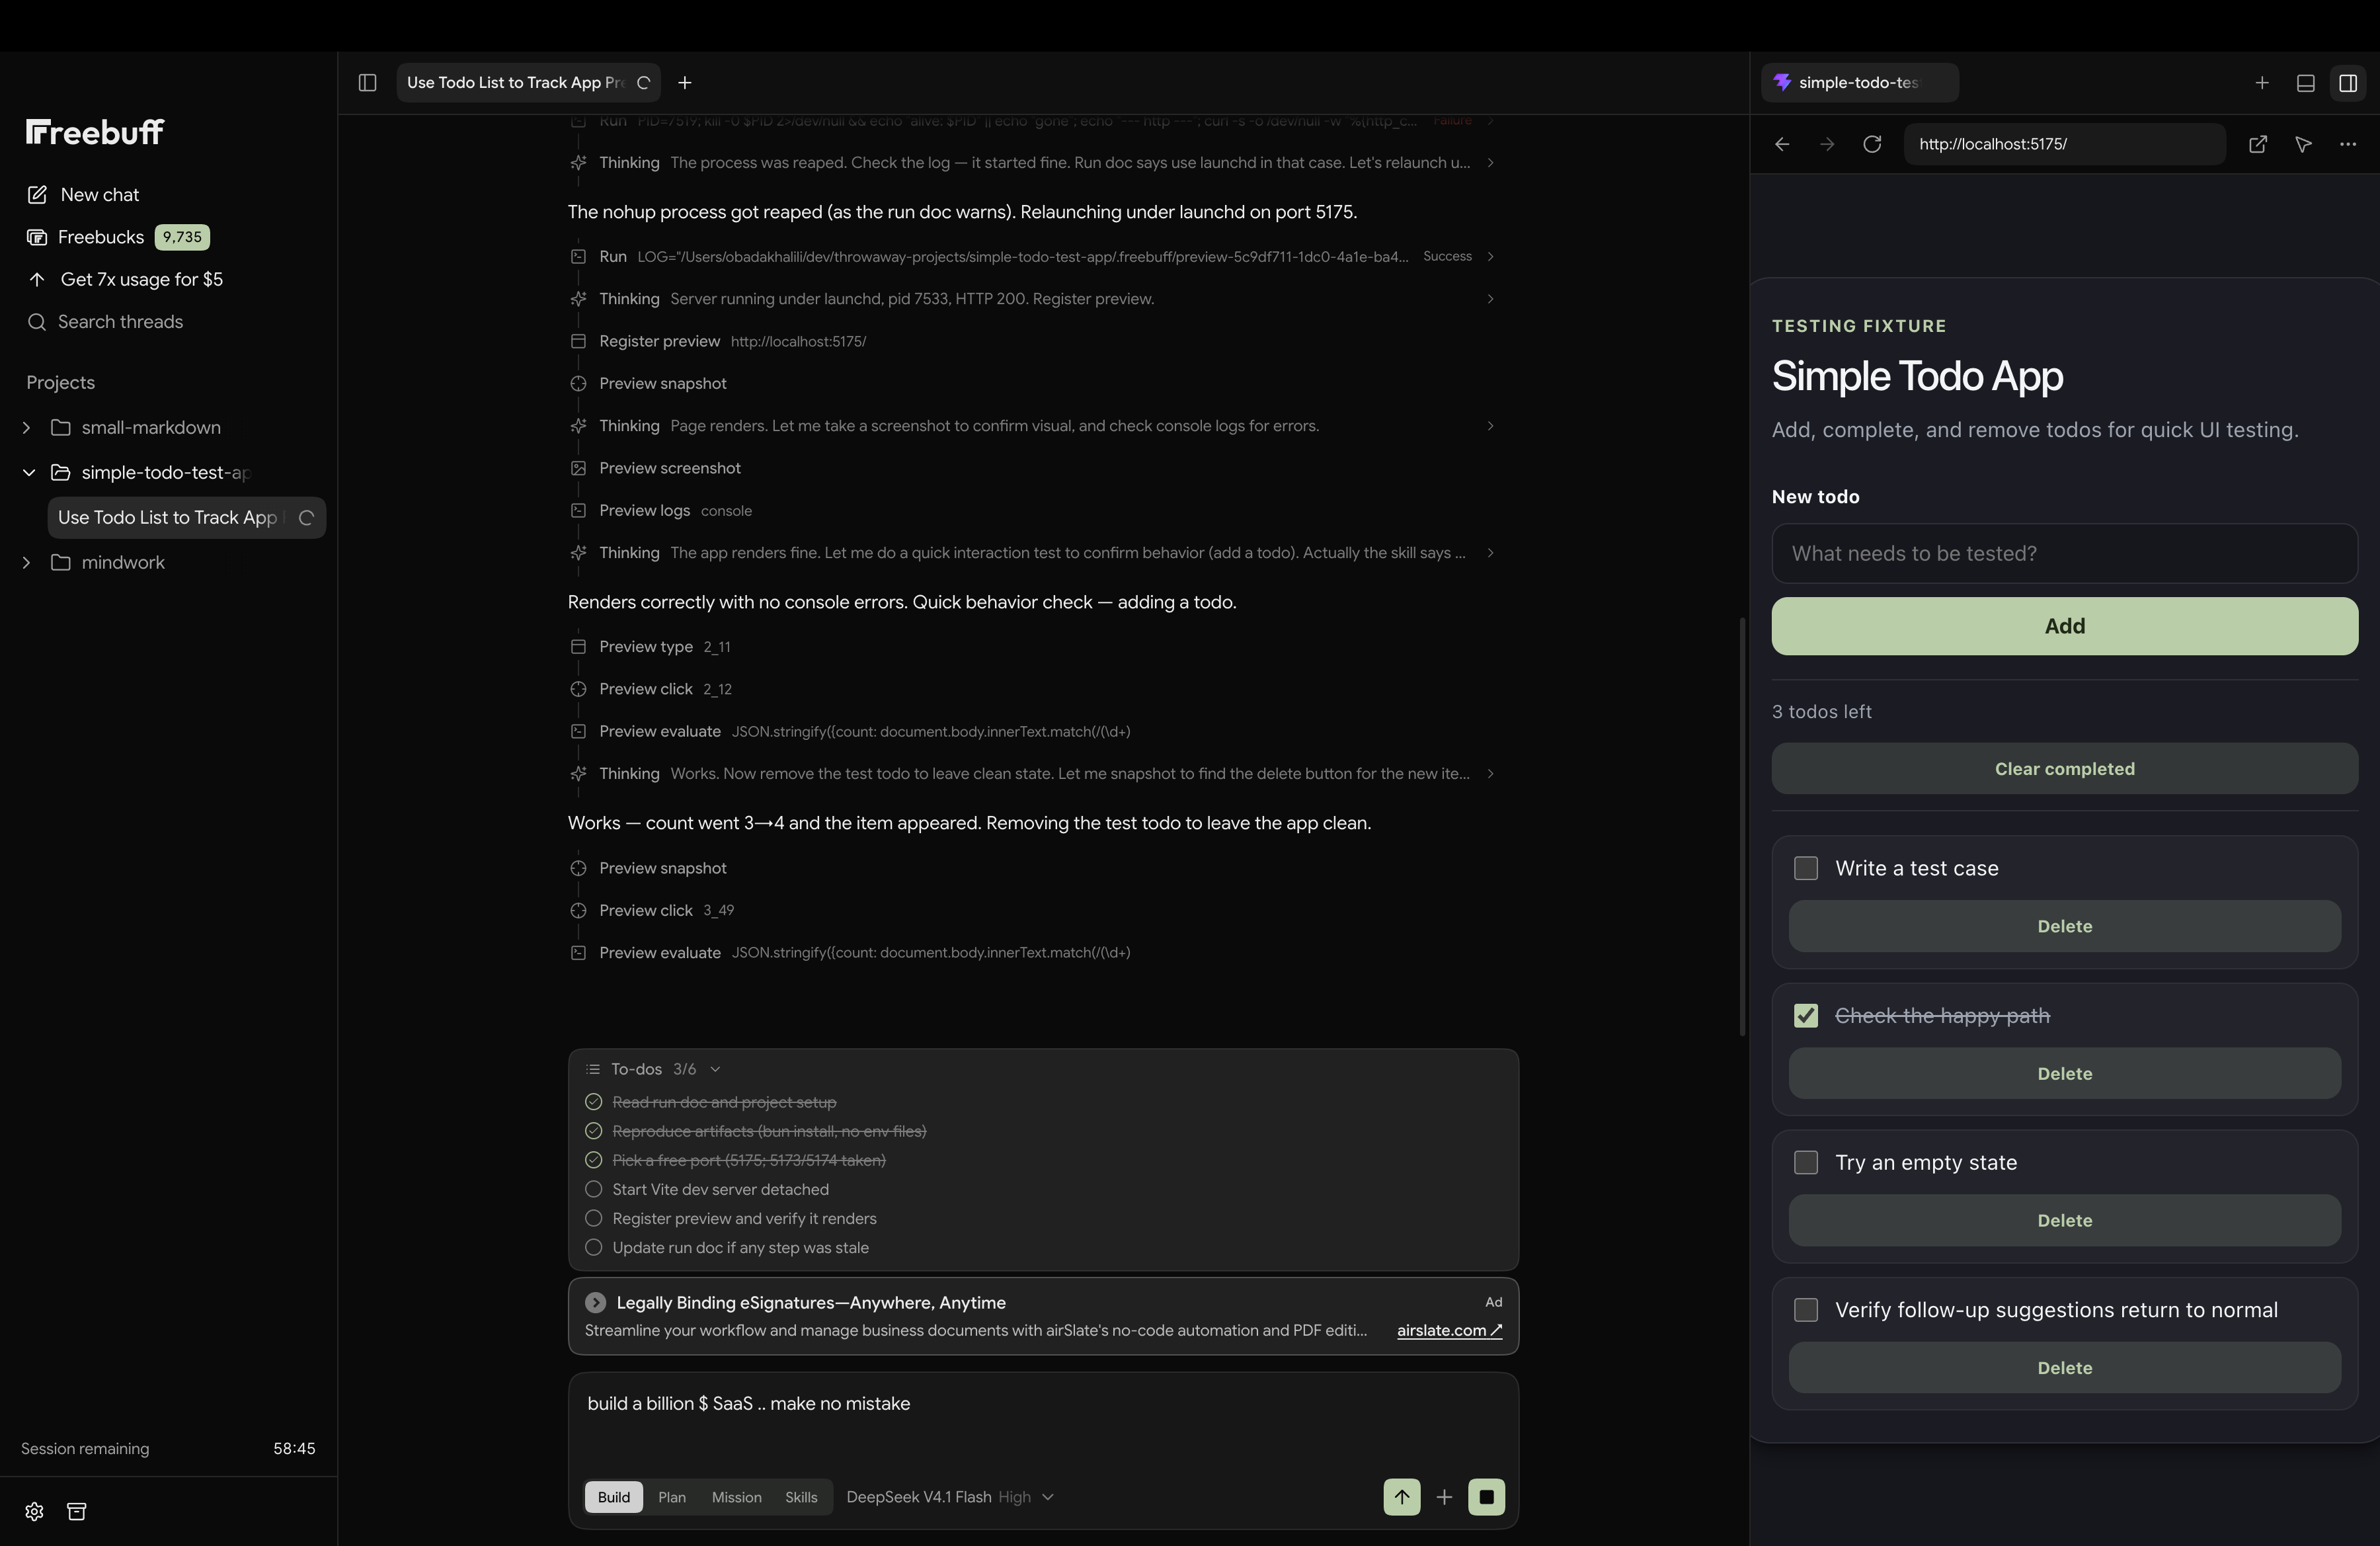Screen dimensions: 2380x1546
Task: Expand the mindwork project folder
Action: tap(27, 563)
